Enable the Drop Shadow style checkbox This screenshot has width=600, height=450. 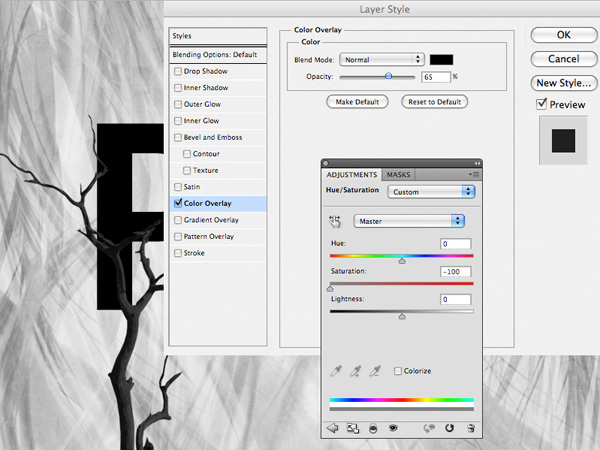point(178,71)
